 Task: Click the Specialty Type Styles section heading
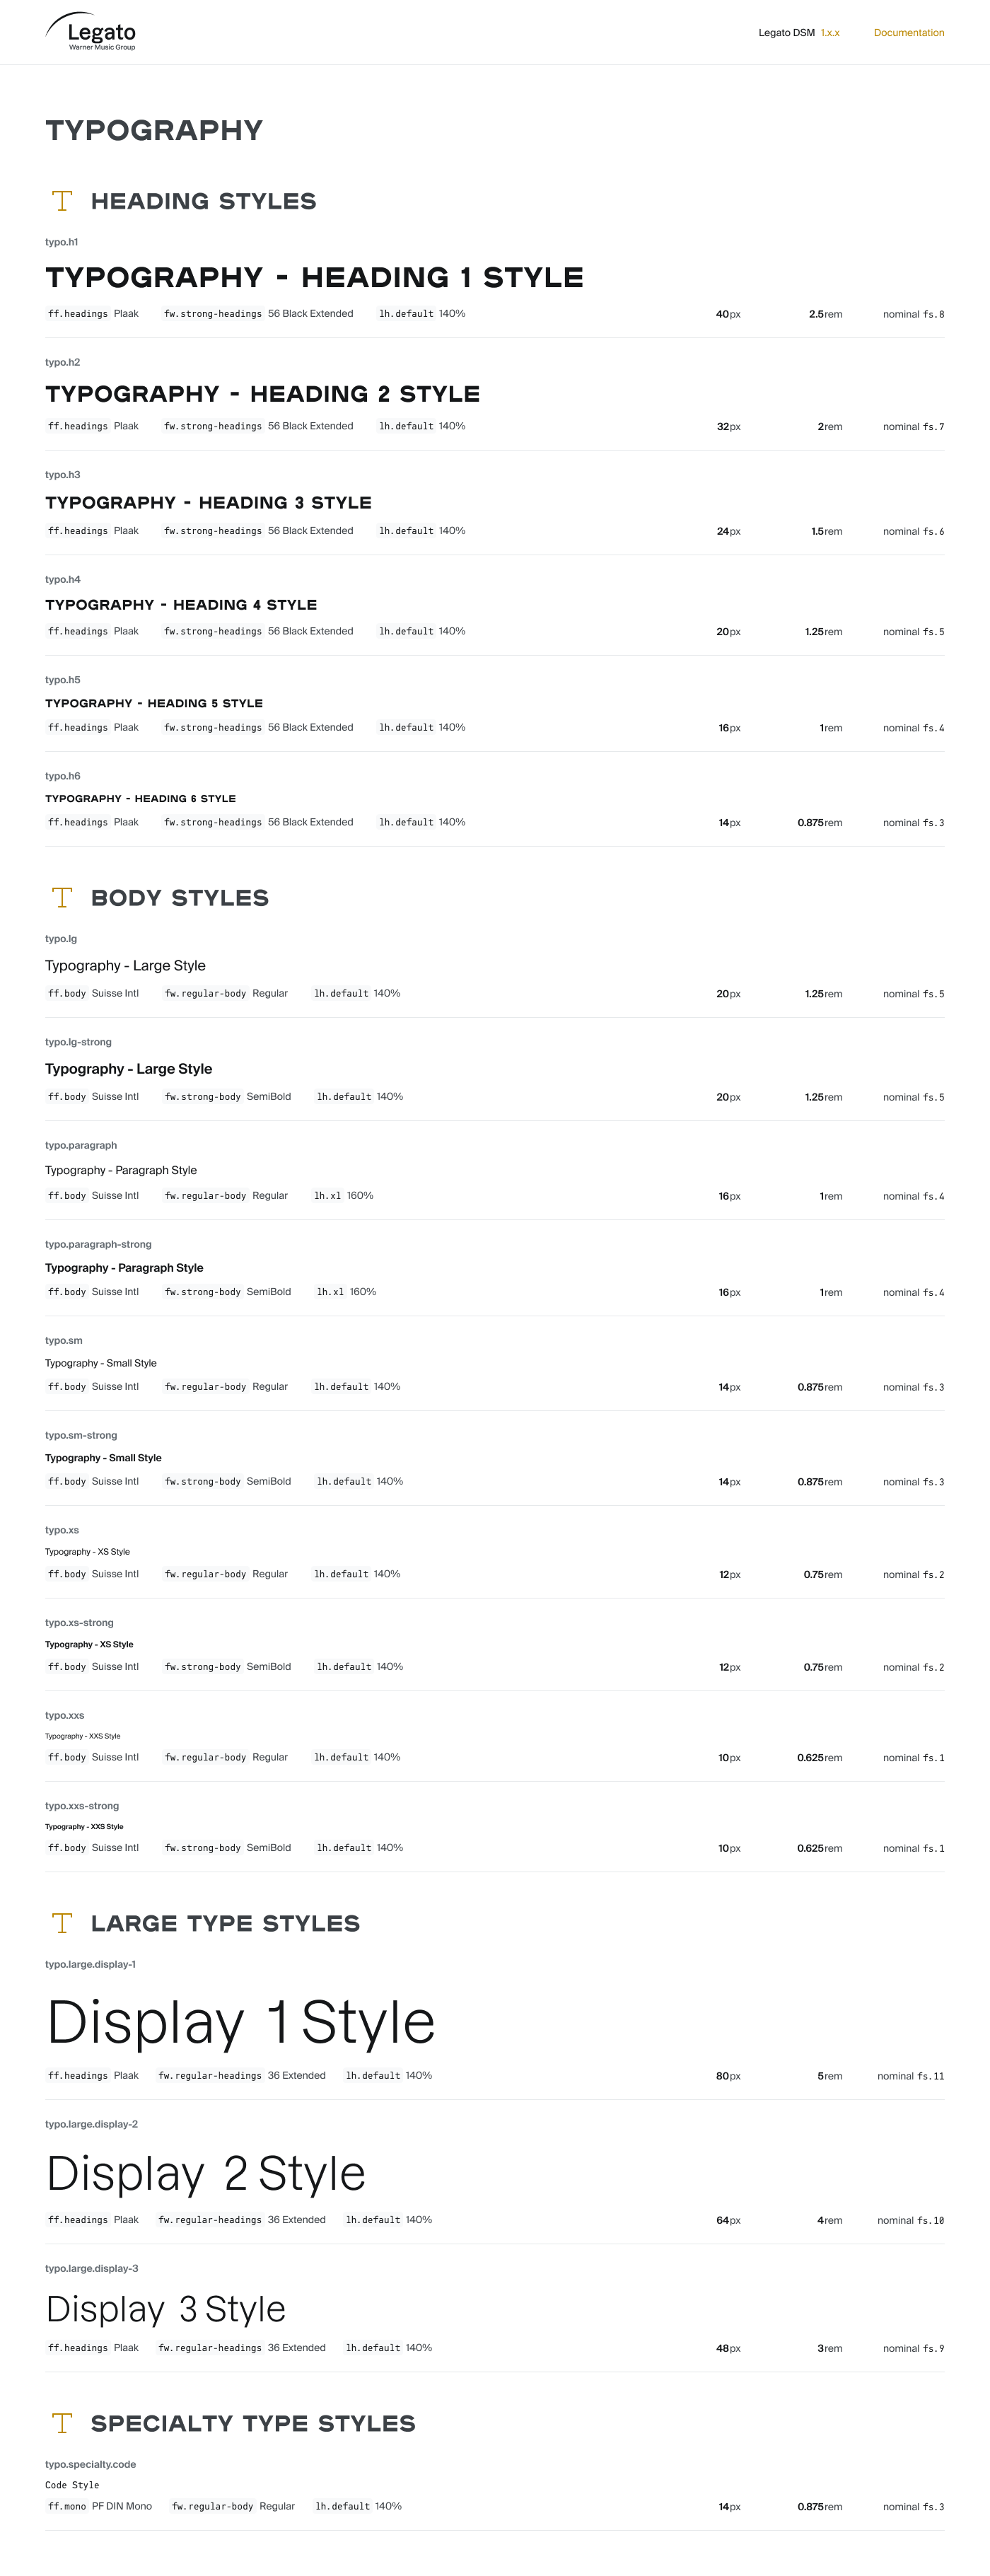click(253, 2423)
